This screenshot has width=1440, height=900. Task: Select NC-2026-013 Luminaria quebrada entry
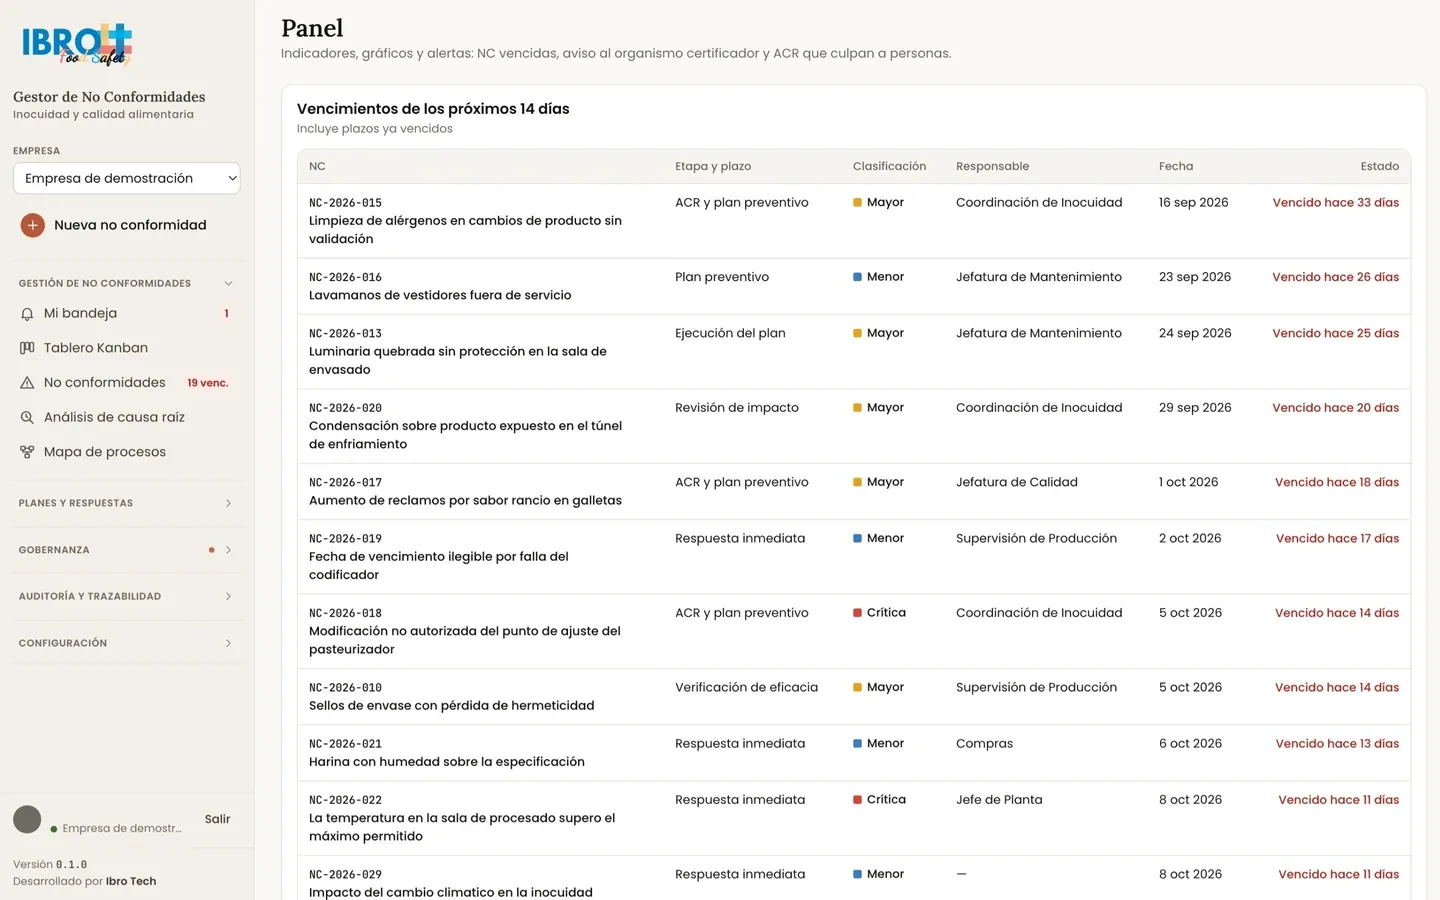coord(854,352)
